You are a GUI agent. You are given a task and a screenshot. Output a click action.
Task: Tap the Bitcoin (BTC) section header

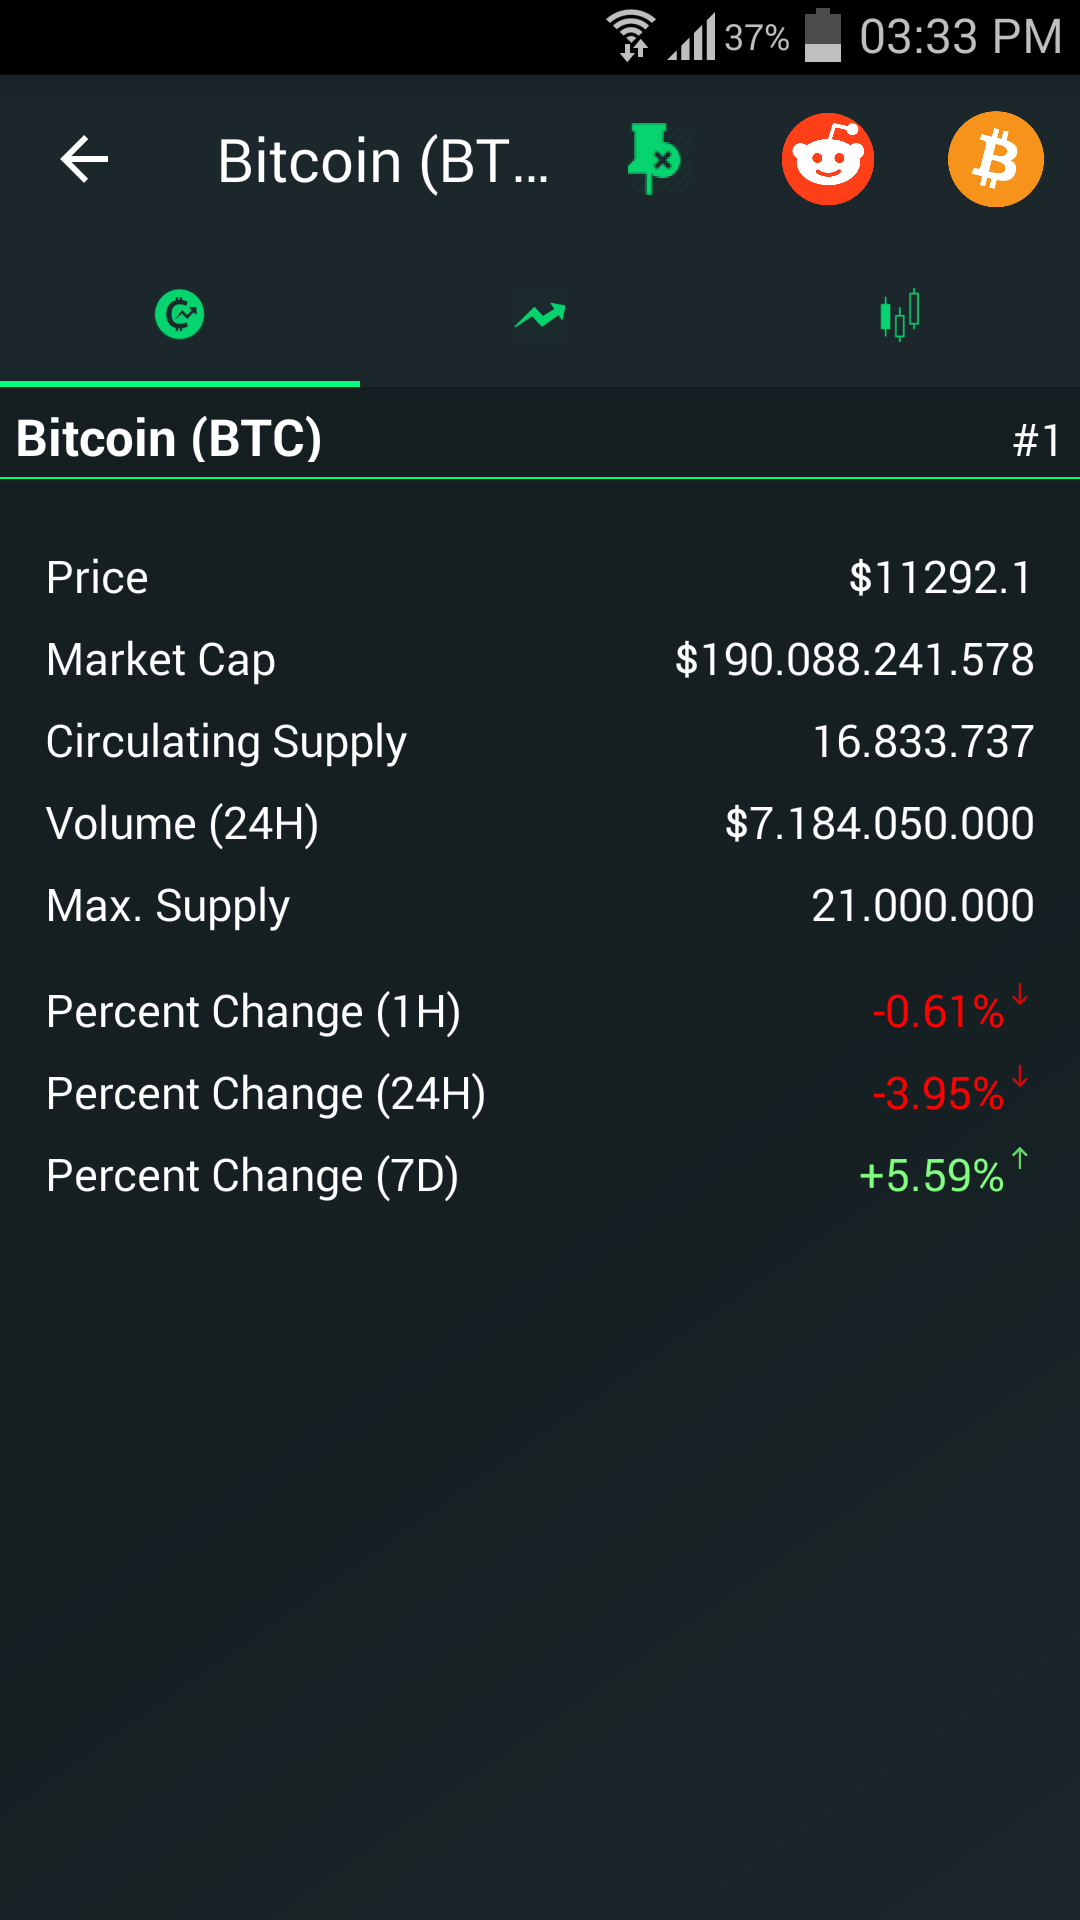(169, 439)
